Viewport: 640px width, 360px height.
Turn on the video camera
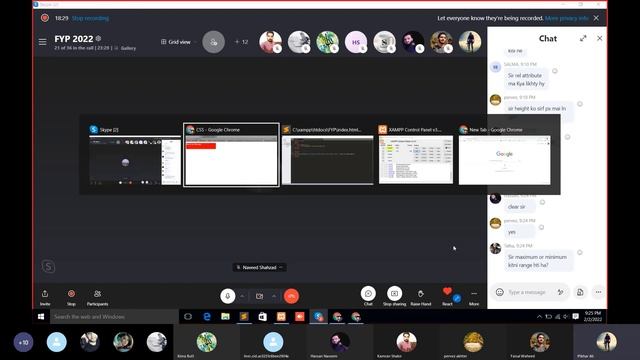pyautogui.click(x=259, y=296)
